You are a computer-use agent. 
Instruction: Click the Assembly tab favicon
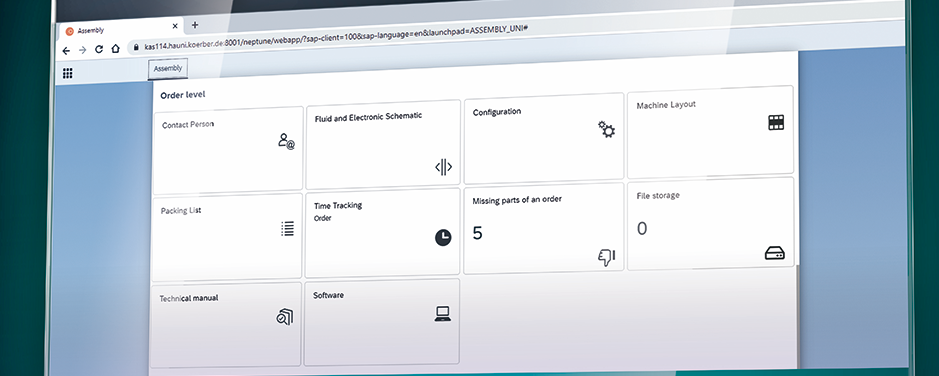pos(69,32)
